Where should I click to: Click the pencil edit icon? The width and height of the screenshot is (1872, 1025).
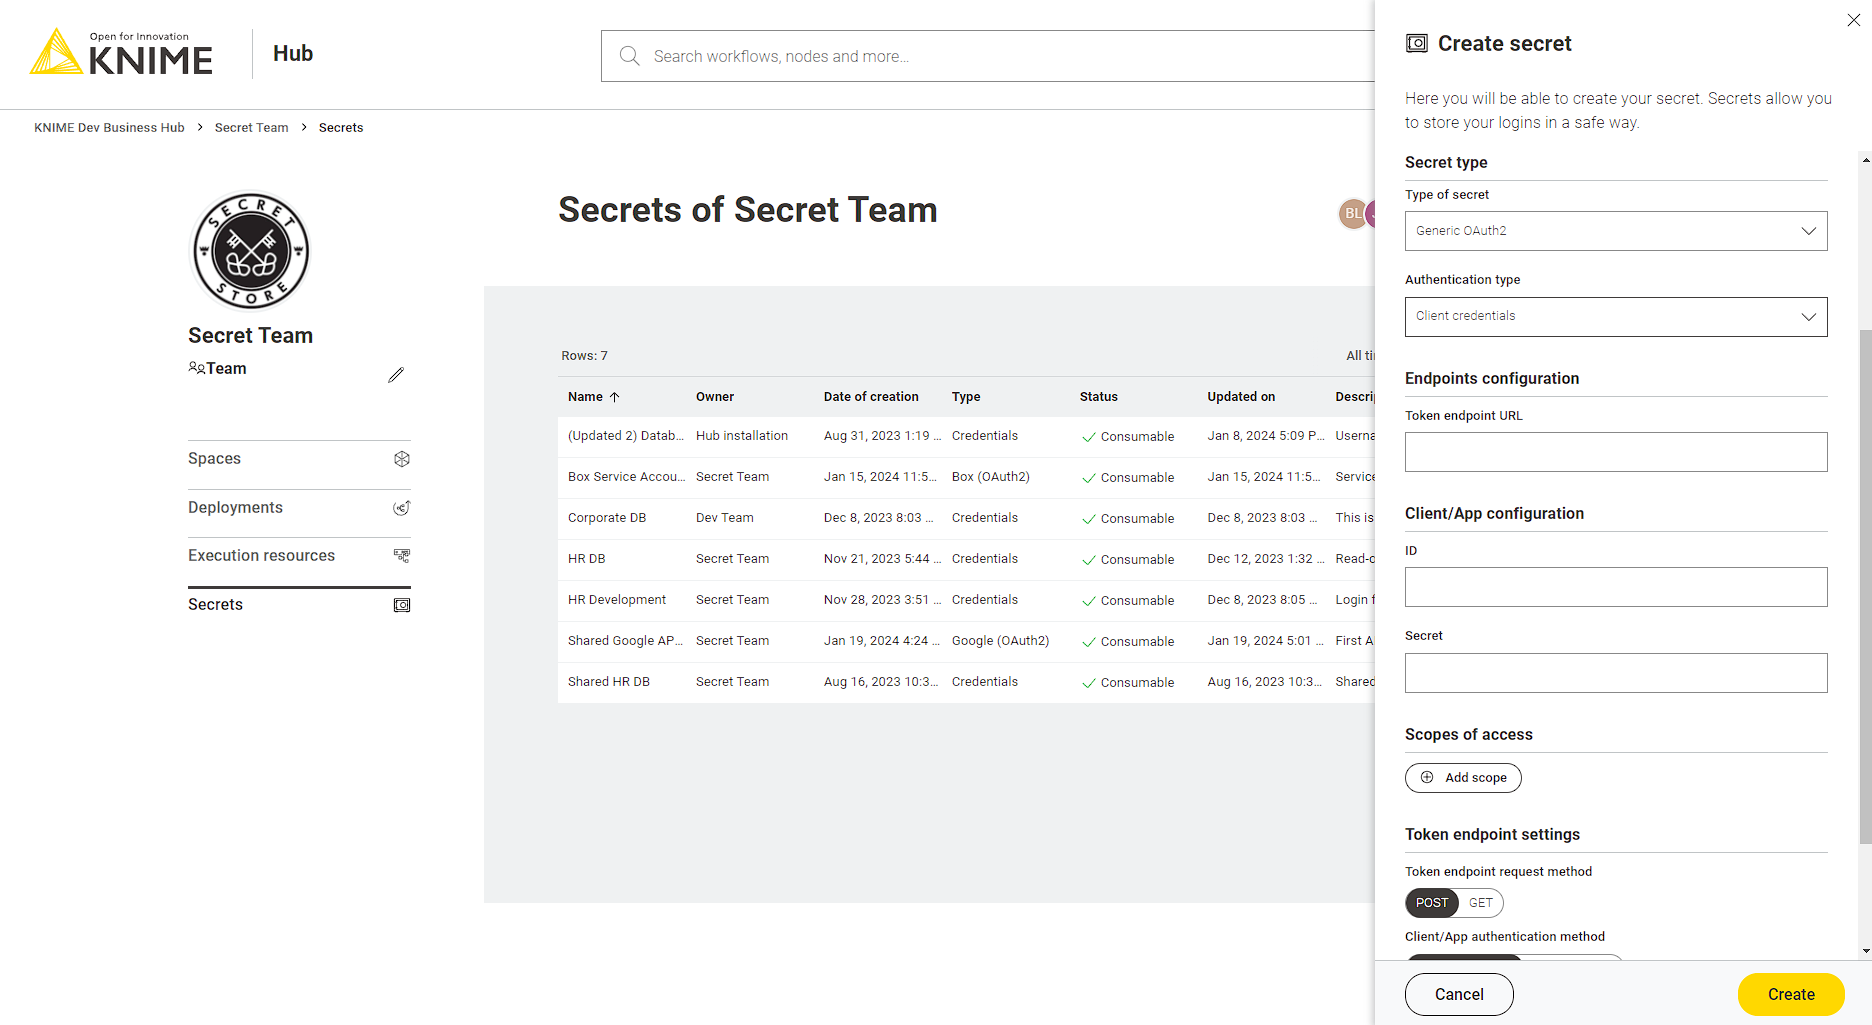pos(396,375)
